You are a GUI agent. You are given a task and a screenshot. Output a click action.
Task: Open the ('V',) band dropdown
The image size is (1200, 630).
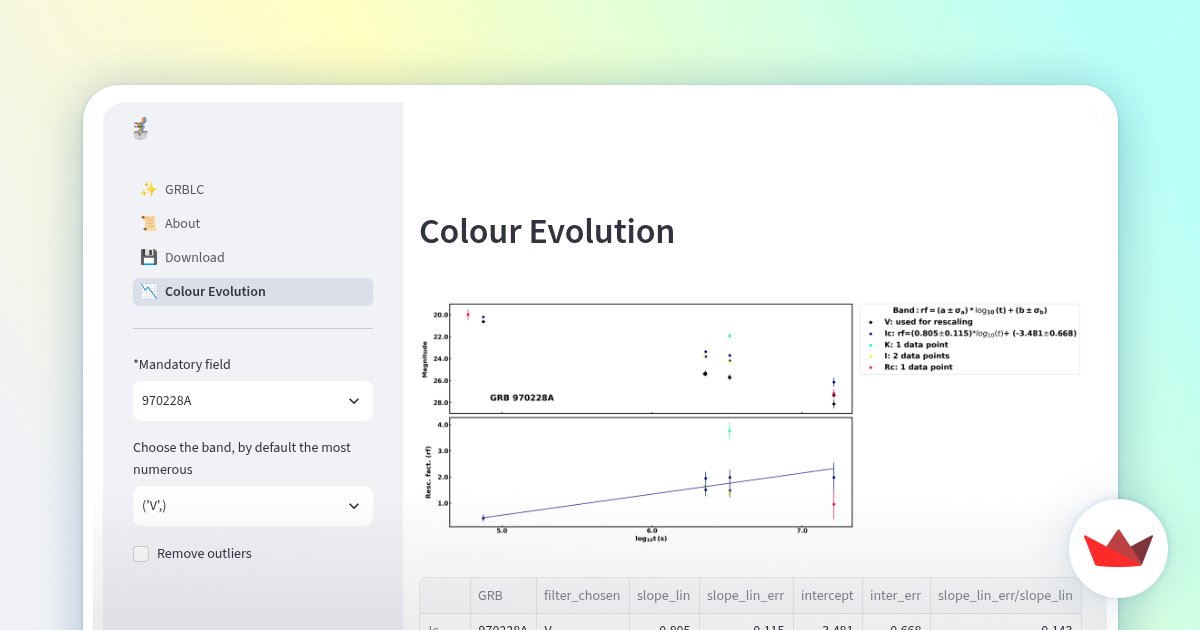[253, 506]
